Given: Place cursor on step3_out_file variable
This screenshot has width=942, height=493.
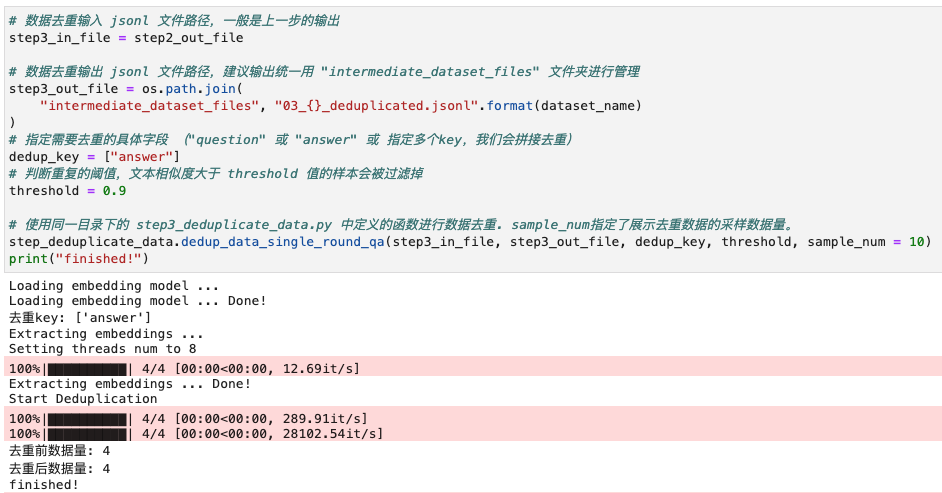Looking at the screenshot, I should coord(64,89).
